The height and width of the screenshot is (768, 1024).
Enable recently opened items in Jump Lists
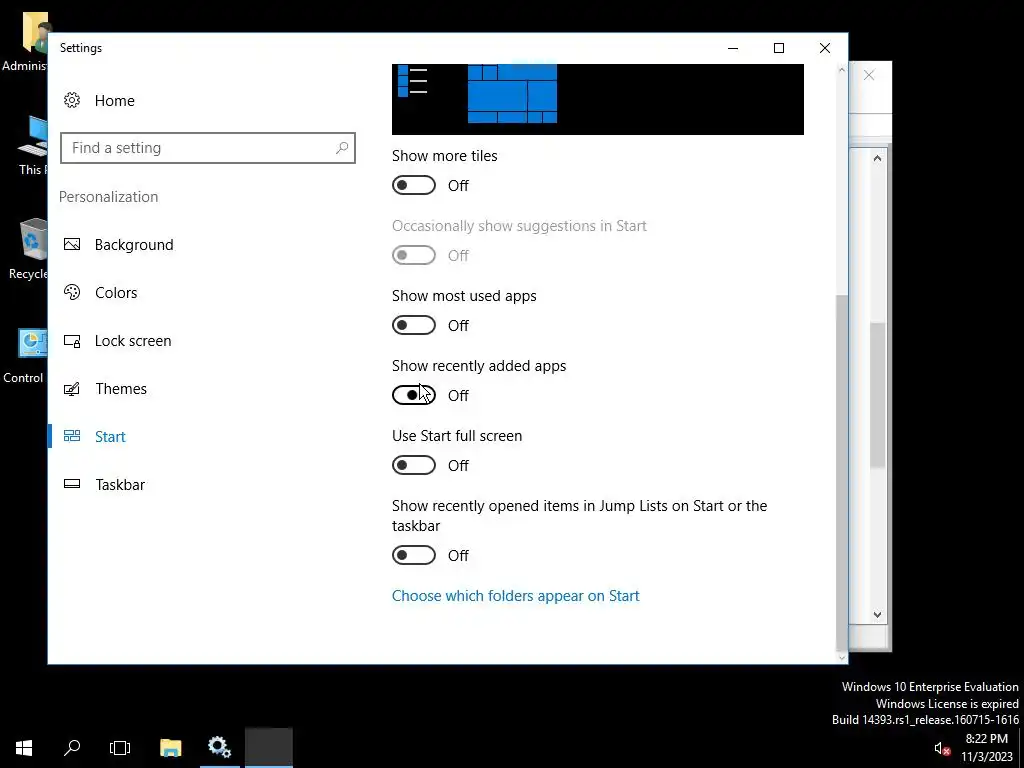413,555
